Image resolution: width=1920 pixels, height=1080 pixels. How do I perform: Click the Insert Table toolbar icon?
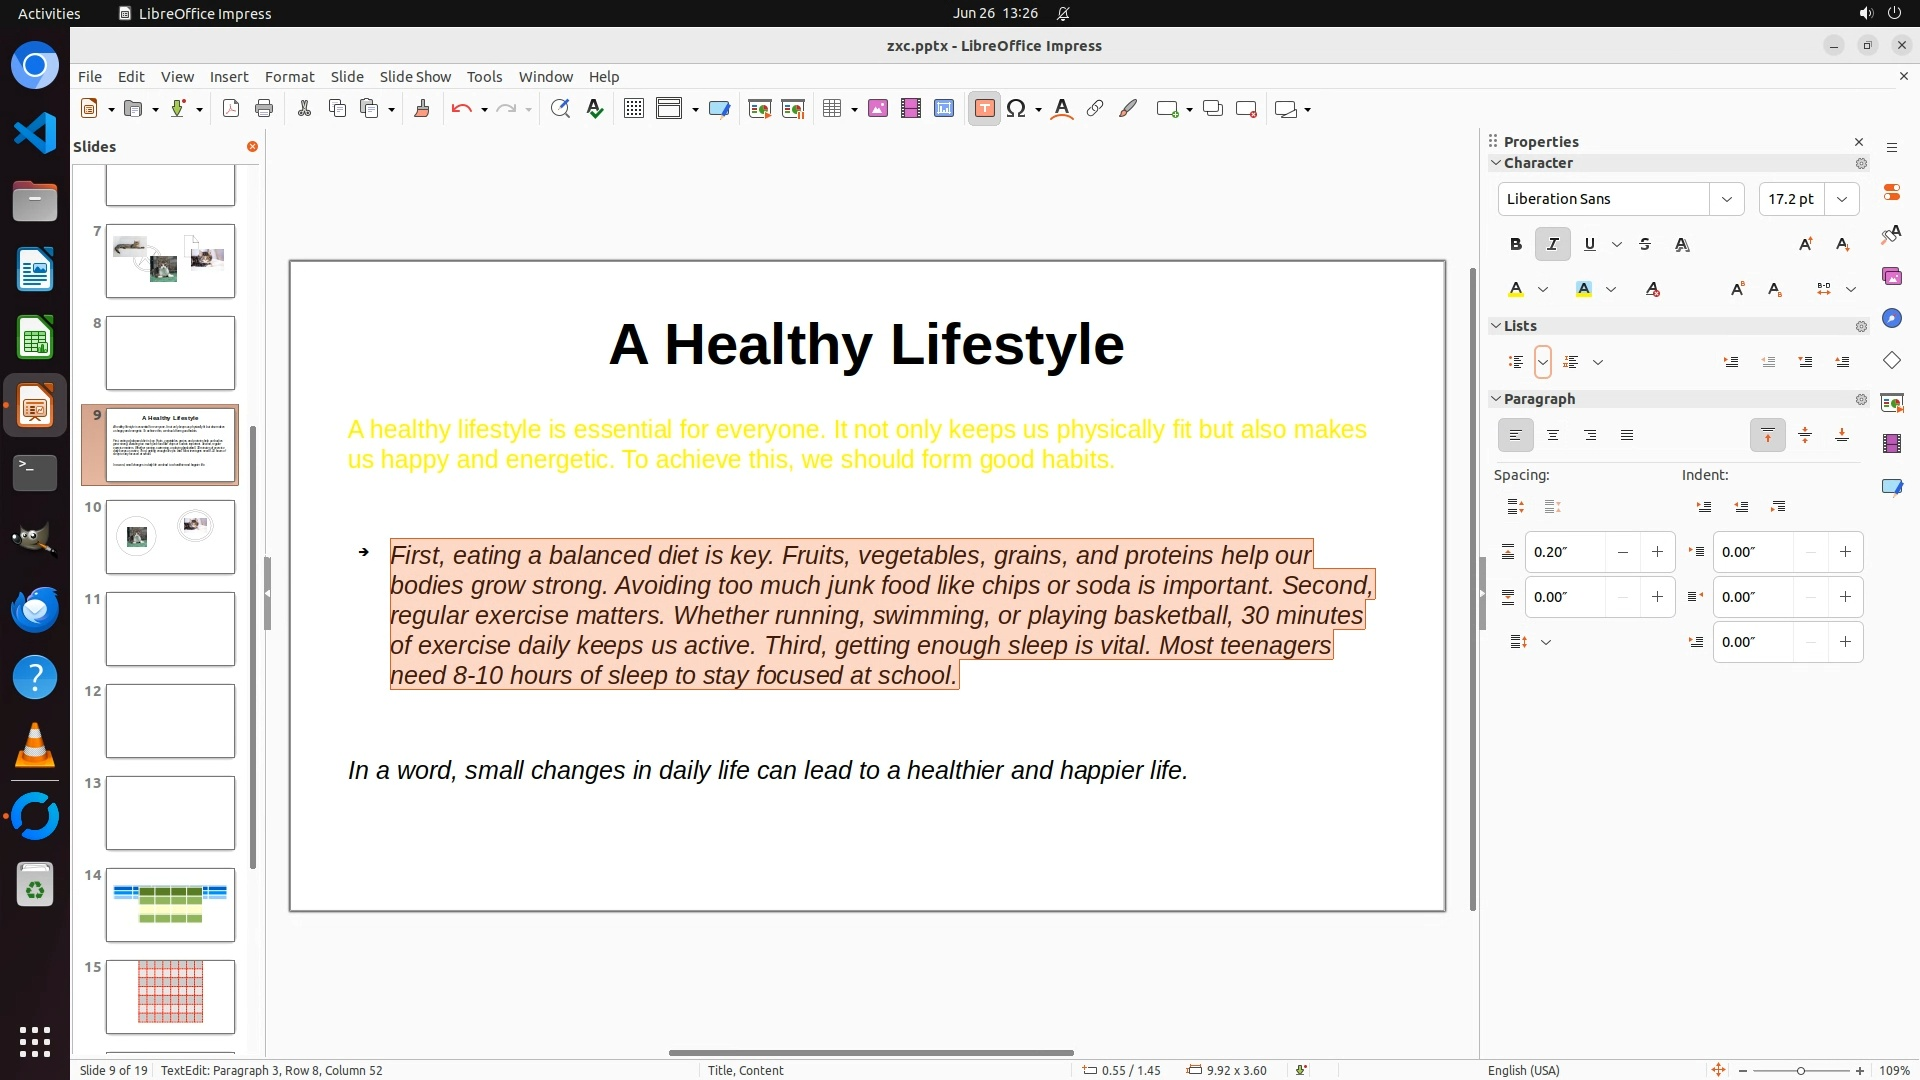point(832,109)
